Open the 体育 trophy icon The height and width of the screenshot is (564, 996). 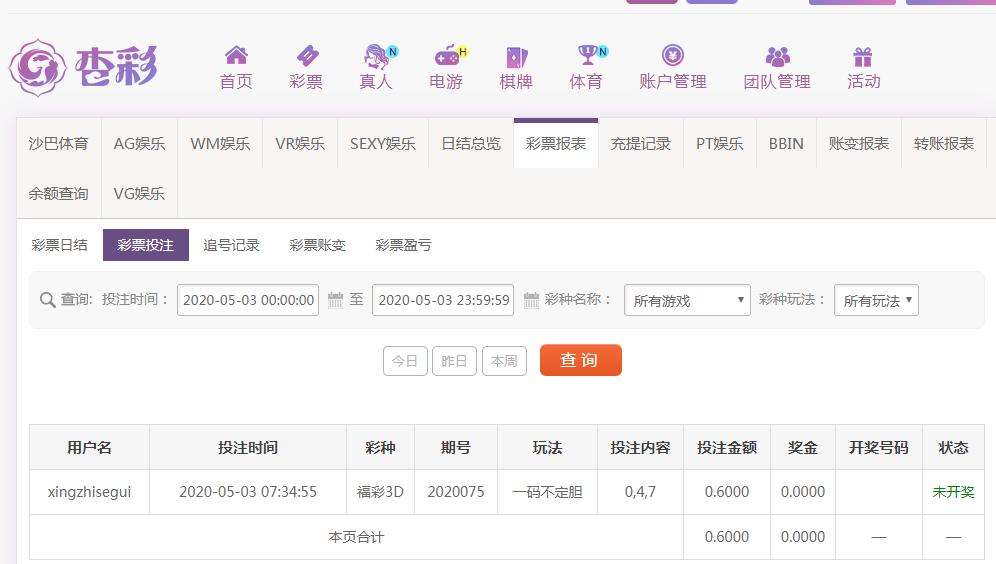click(x=587, y=56)
